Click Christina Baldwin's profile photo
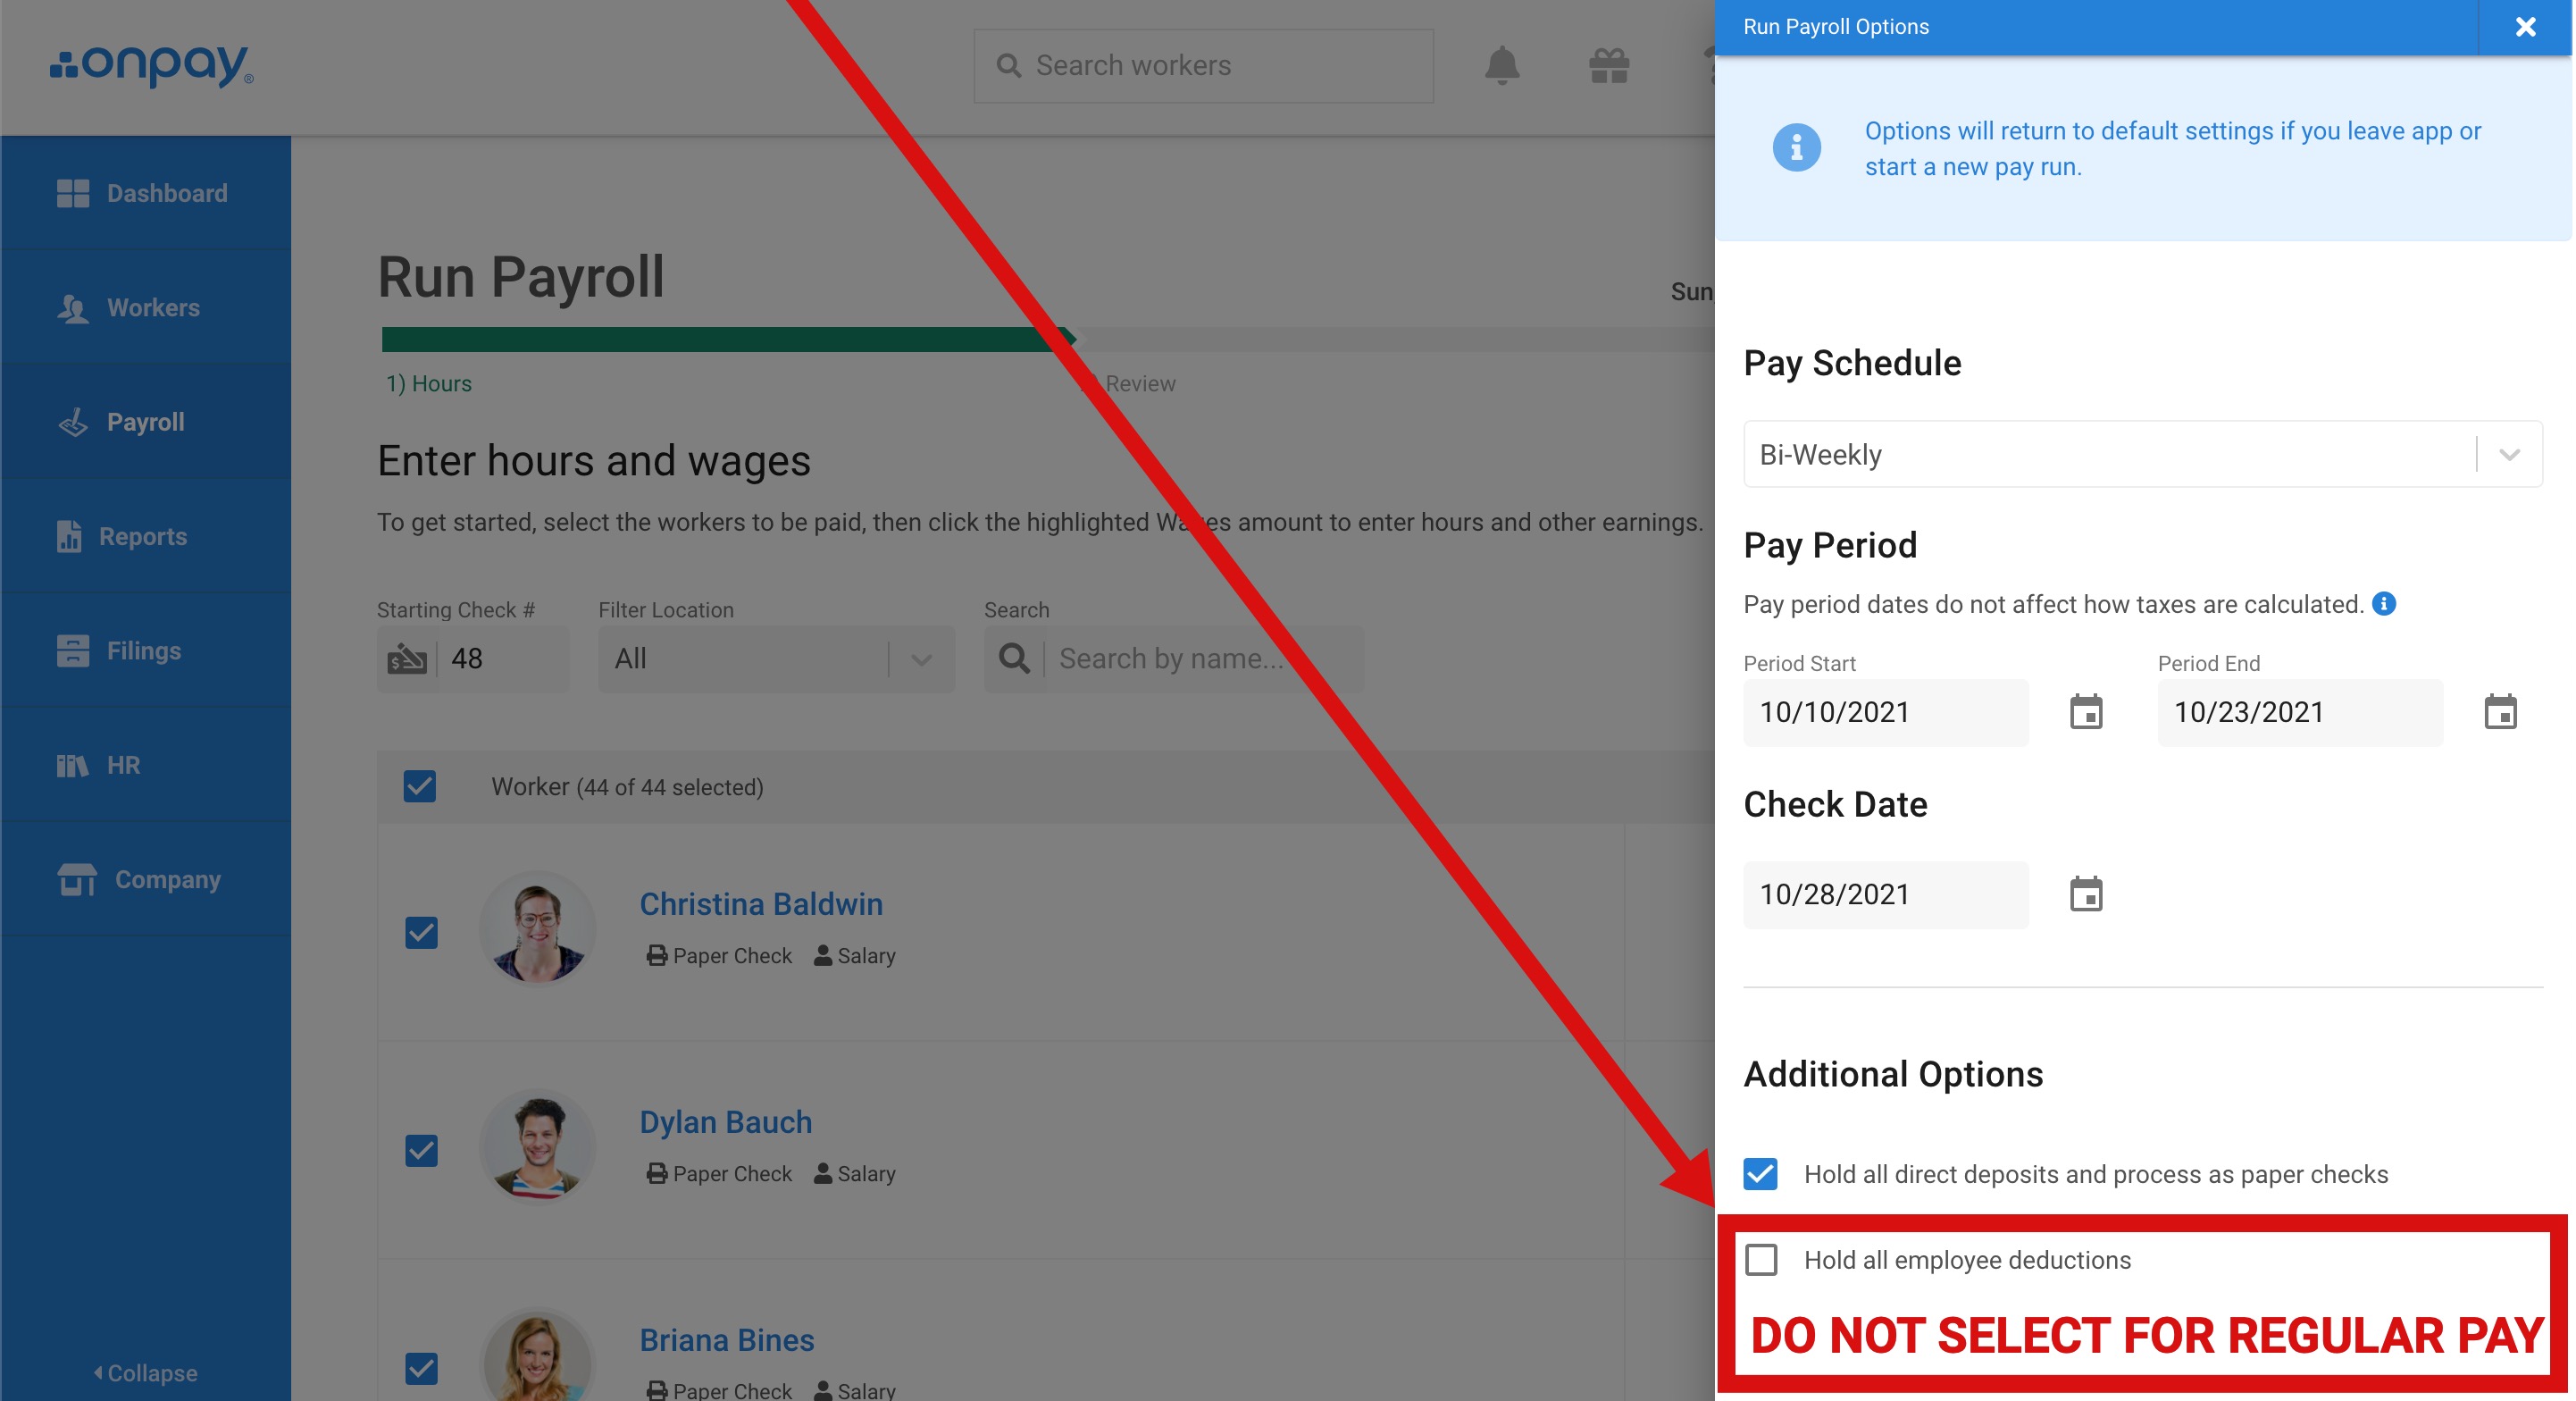 pyautogui.click(x=537, y=930)
